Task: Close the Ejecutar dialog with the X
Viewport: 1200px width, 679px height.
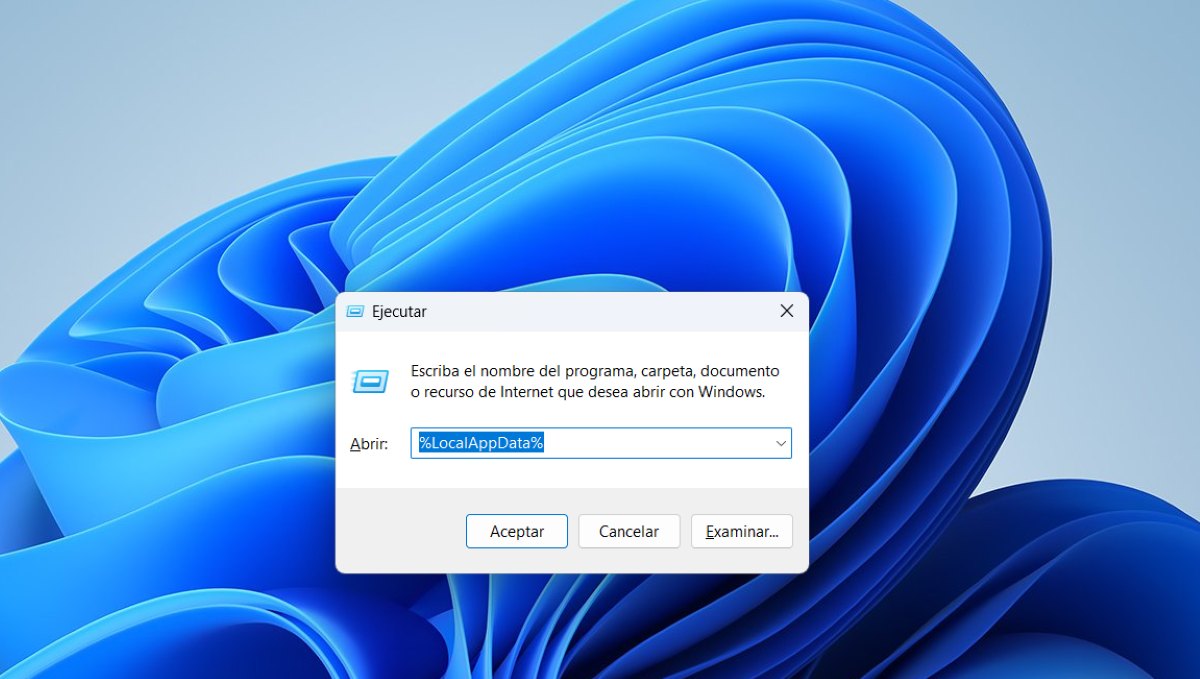Action: coord(787,311)
